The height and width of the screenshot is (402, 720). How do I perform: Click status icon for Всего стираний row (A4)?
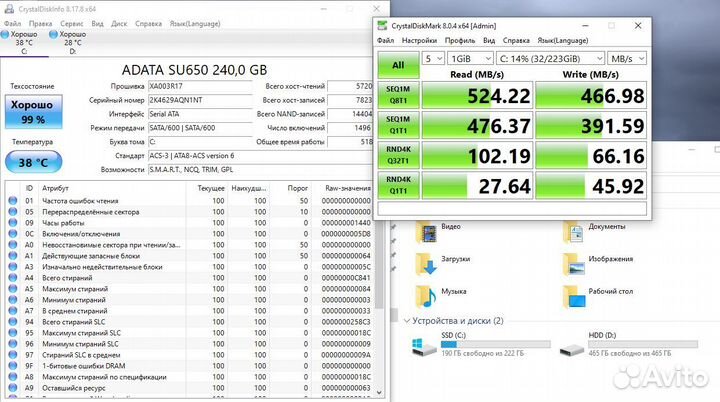coord(13,278)
